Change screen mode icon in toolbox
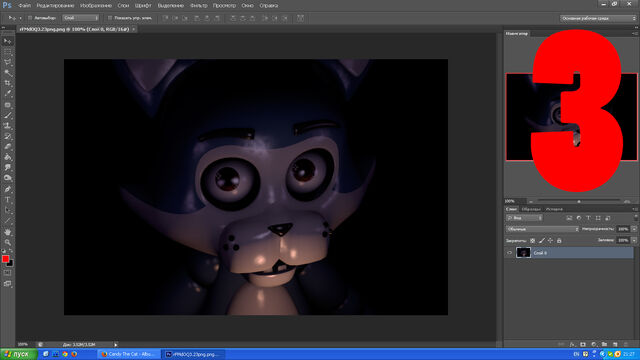 pos(8,284)
